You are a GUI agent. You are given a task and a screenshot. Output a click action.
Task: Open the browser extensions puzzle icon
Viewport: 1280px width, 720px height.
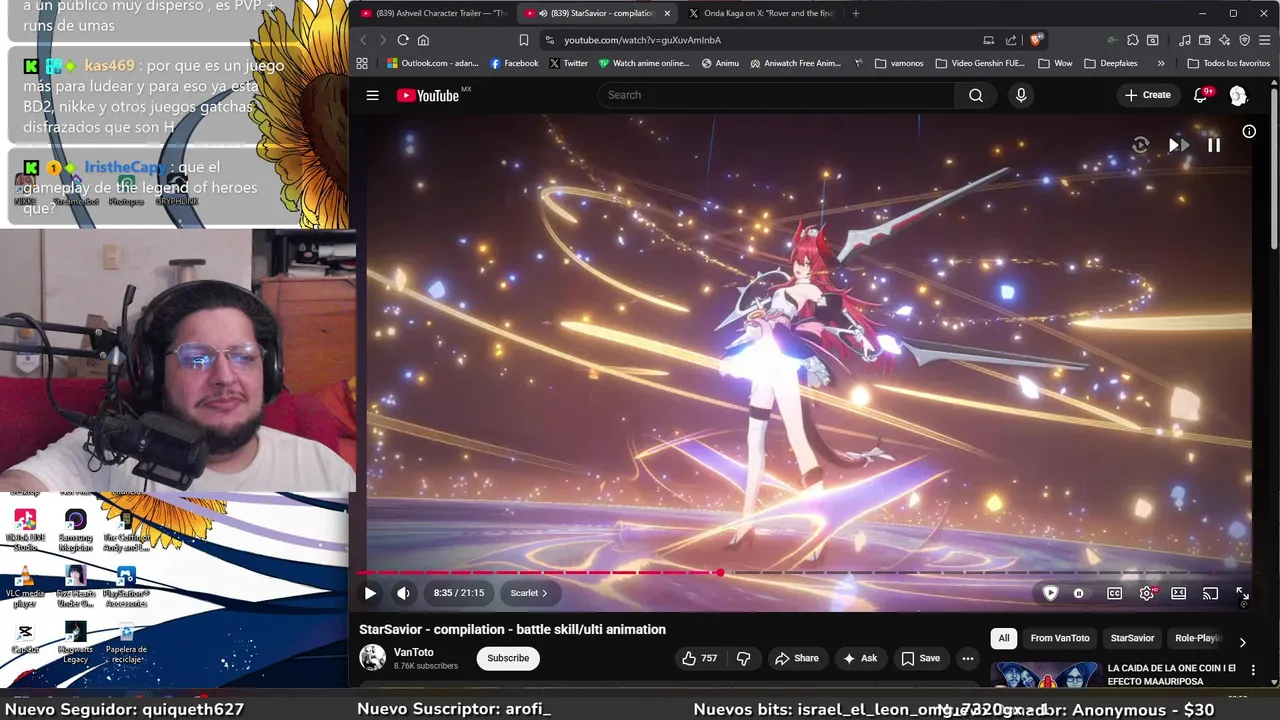[1132, 40]
